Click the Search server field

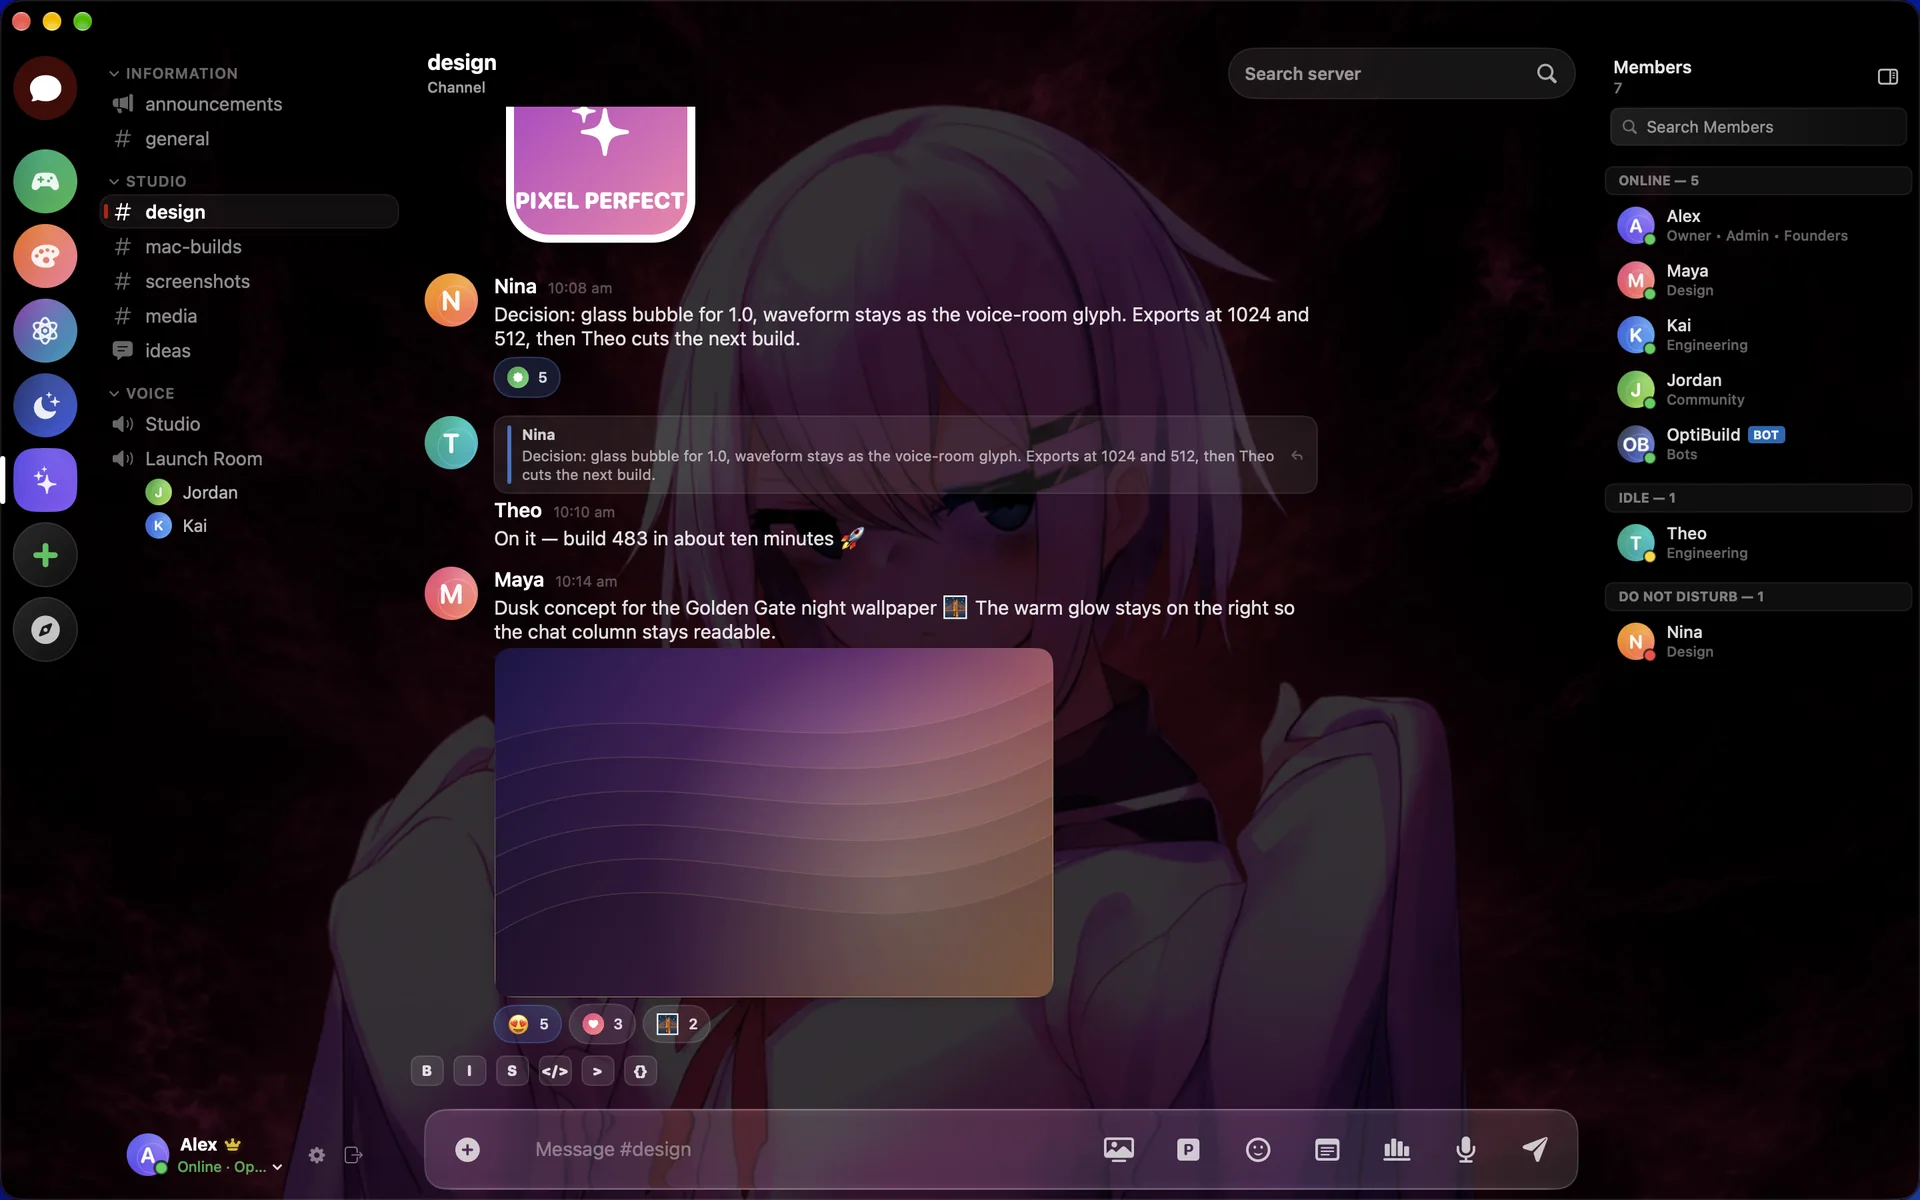click(x=1401, y=74)
